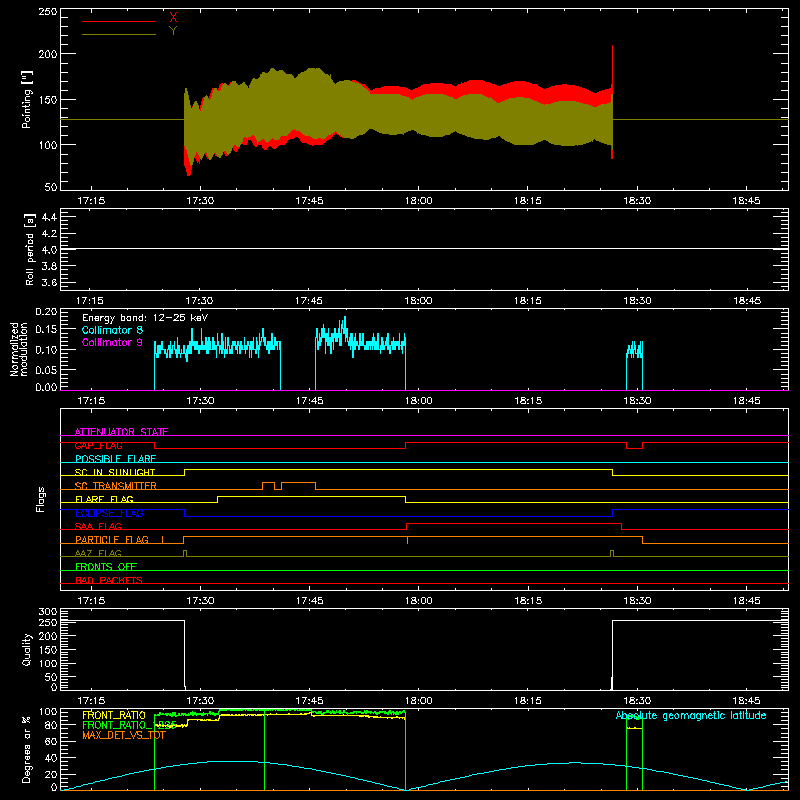Image resolution: width=800 pixels, height=800 pixels.
Task: Click 18:45 time label under Quality plot
Action: click(746, 701)
